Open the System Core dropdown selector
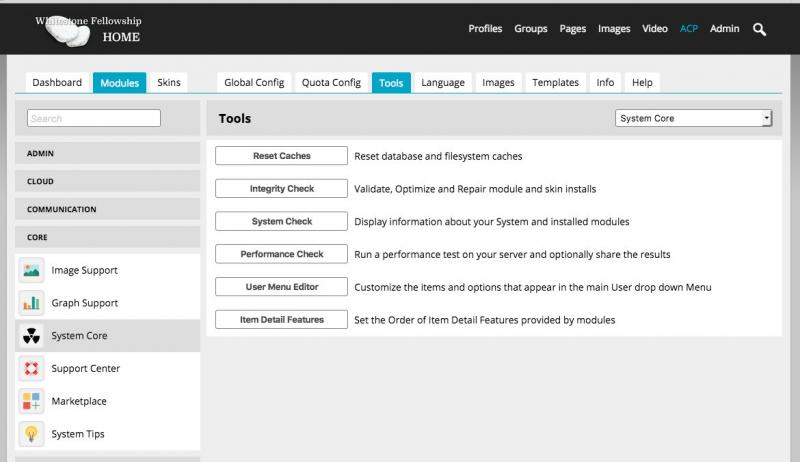Viewport: 800px width, 462px height. coord(693,118)
